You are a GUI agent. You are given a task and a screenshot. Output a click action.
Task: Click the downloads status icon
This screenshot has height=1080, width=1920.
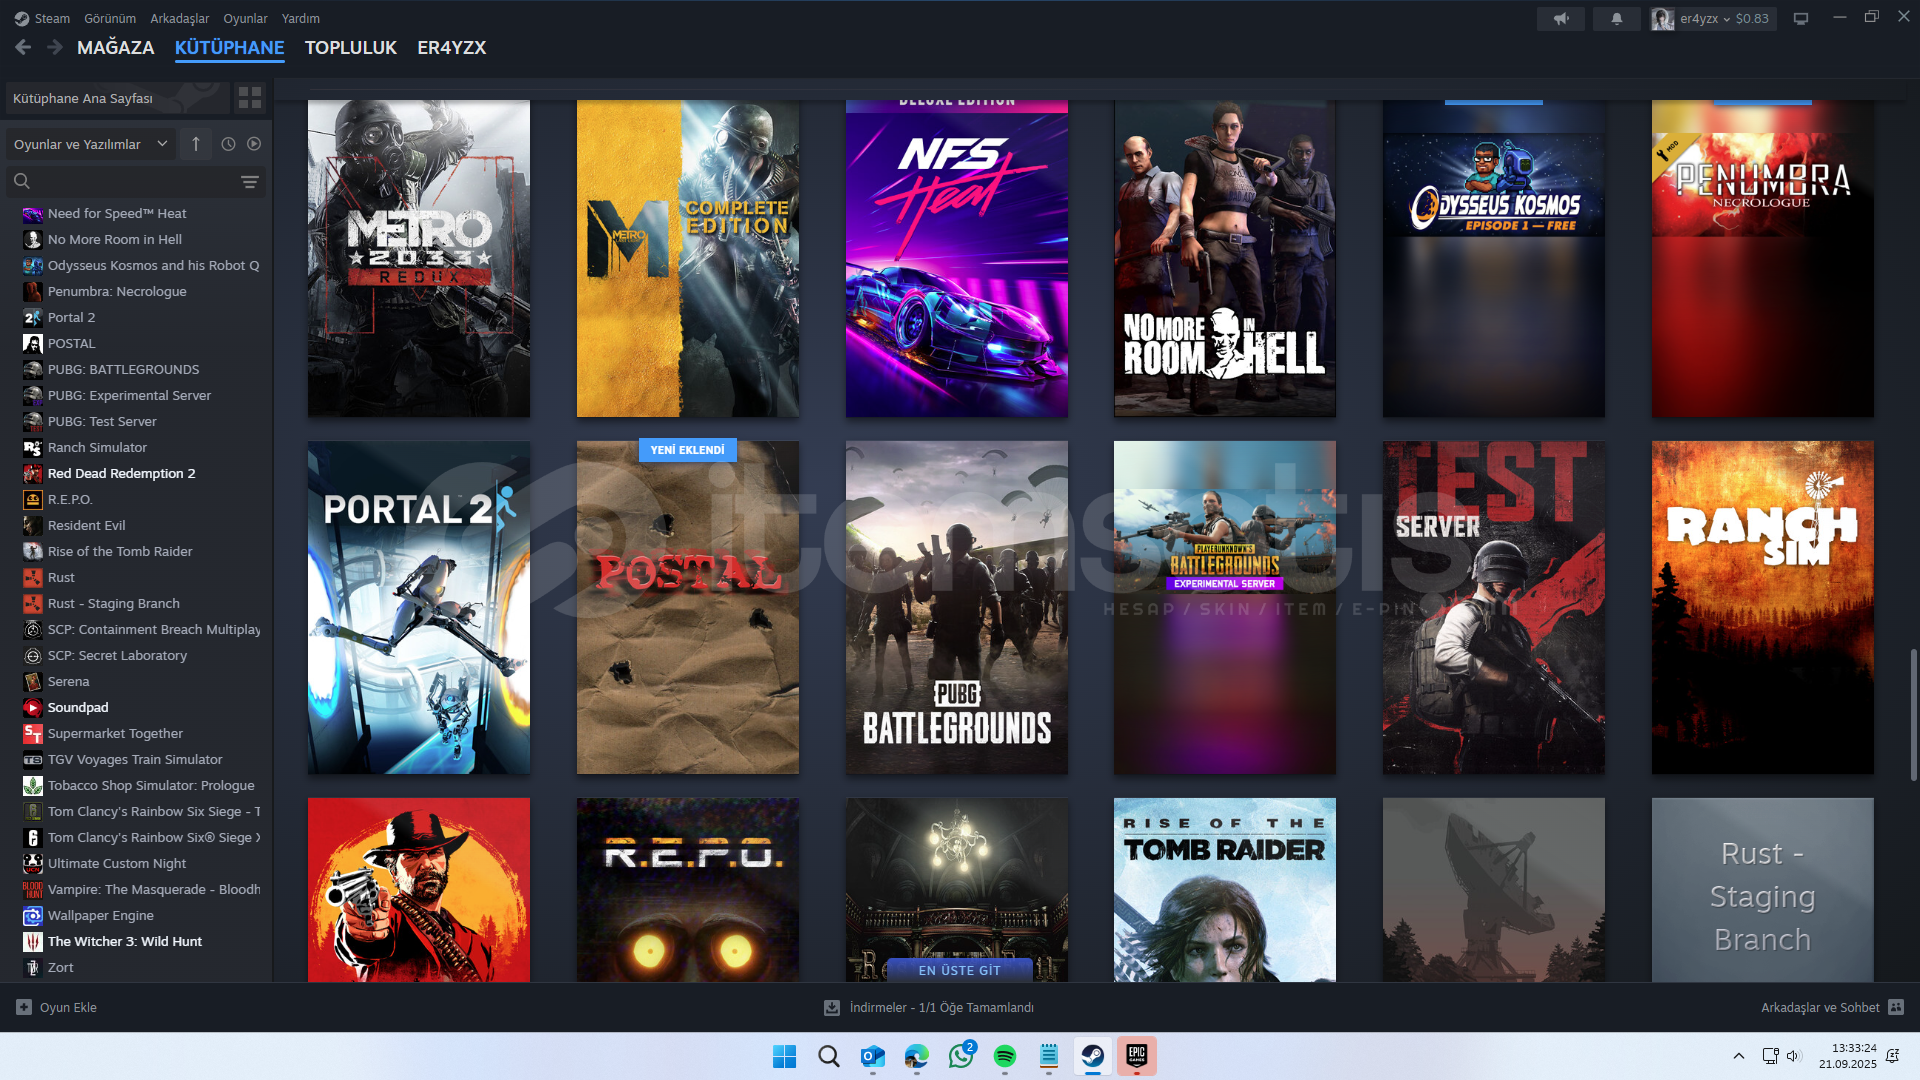point(832,1007)
